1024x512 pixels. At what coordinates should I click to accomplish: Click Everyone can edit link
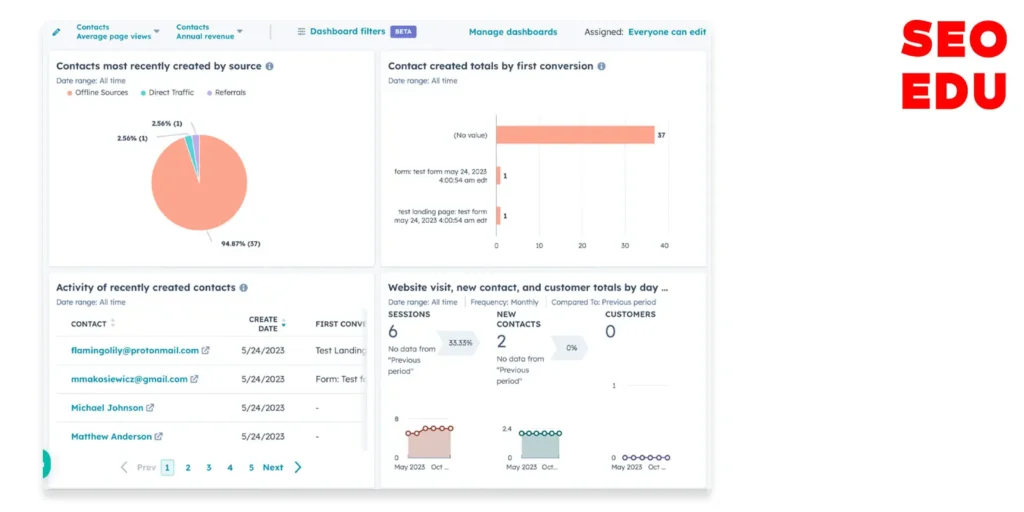[666, 32]
